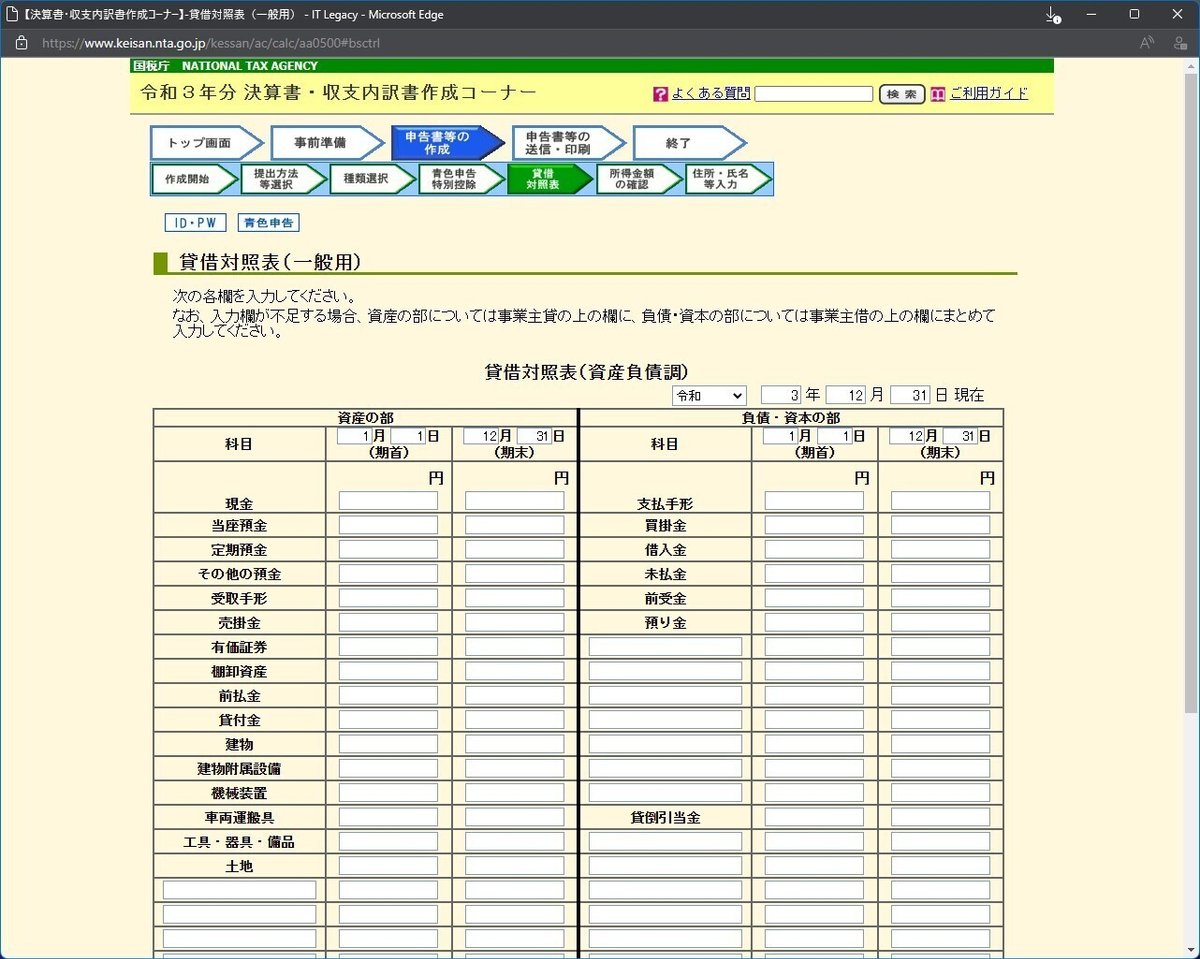Click first blank liability name field below 預り金

click(665, 647)
